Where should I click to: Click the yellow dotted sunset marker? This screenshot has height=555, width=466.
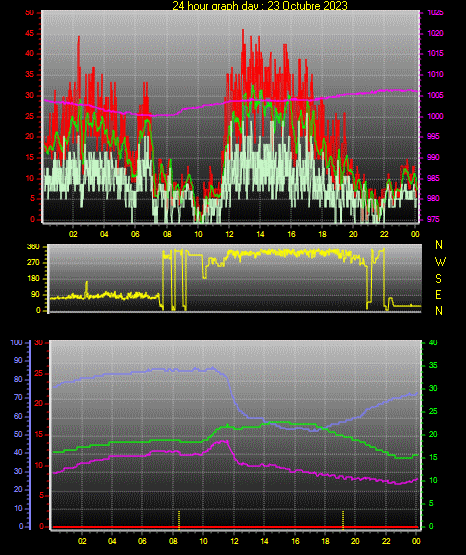coord(343,520)
